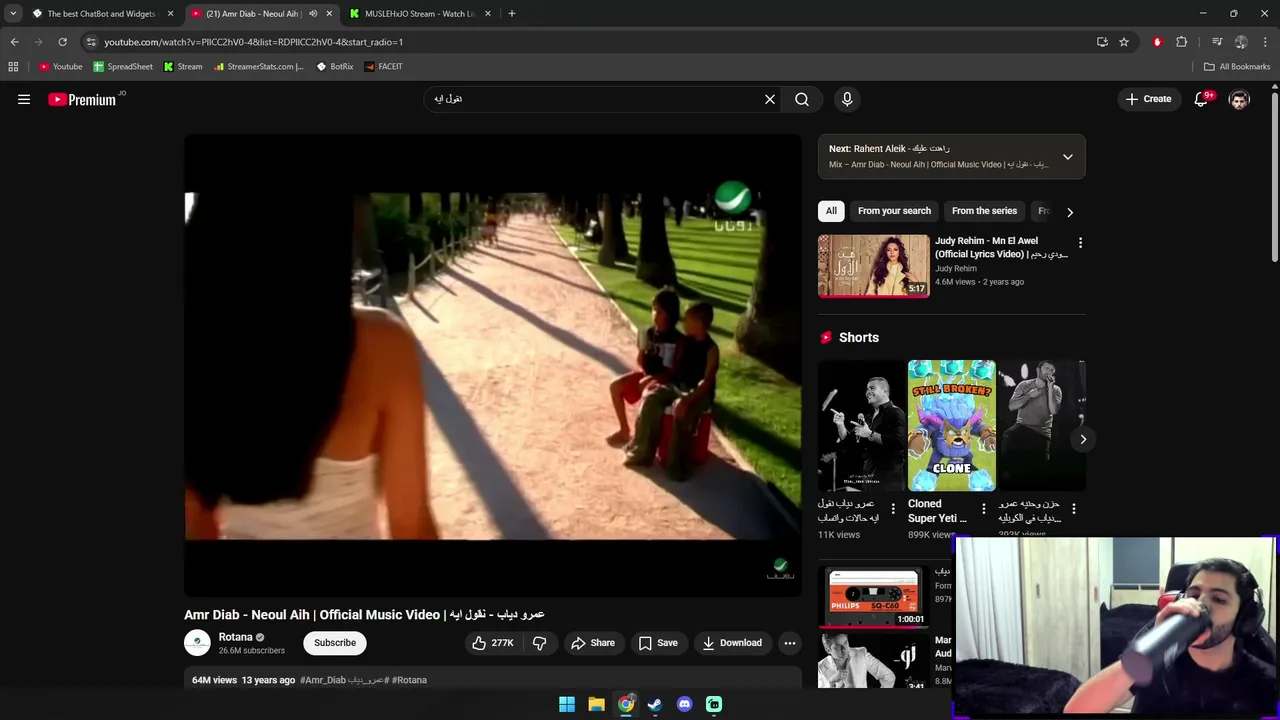Open more actions ellipsis below the video

tap(790, 643)
